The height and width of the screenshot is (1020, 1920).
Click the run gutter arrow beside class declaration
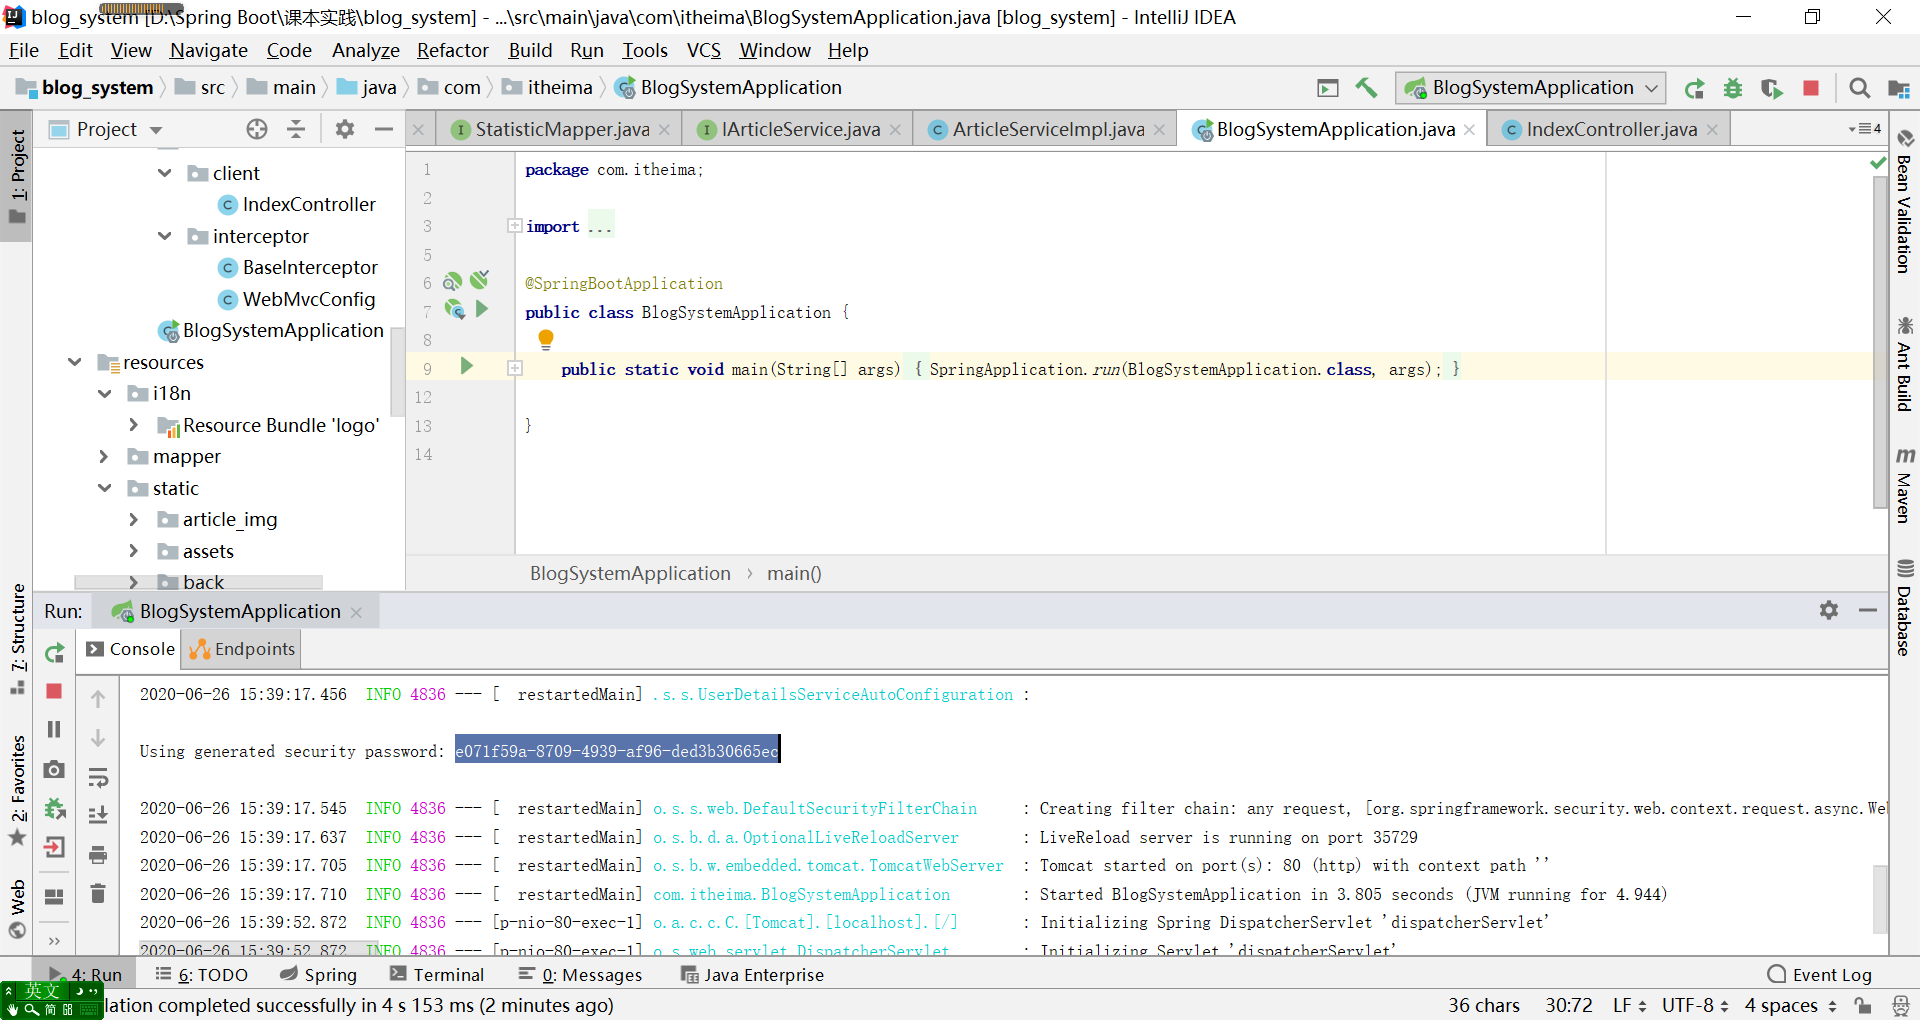click(482, 309)
